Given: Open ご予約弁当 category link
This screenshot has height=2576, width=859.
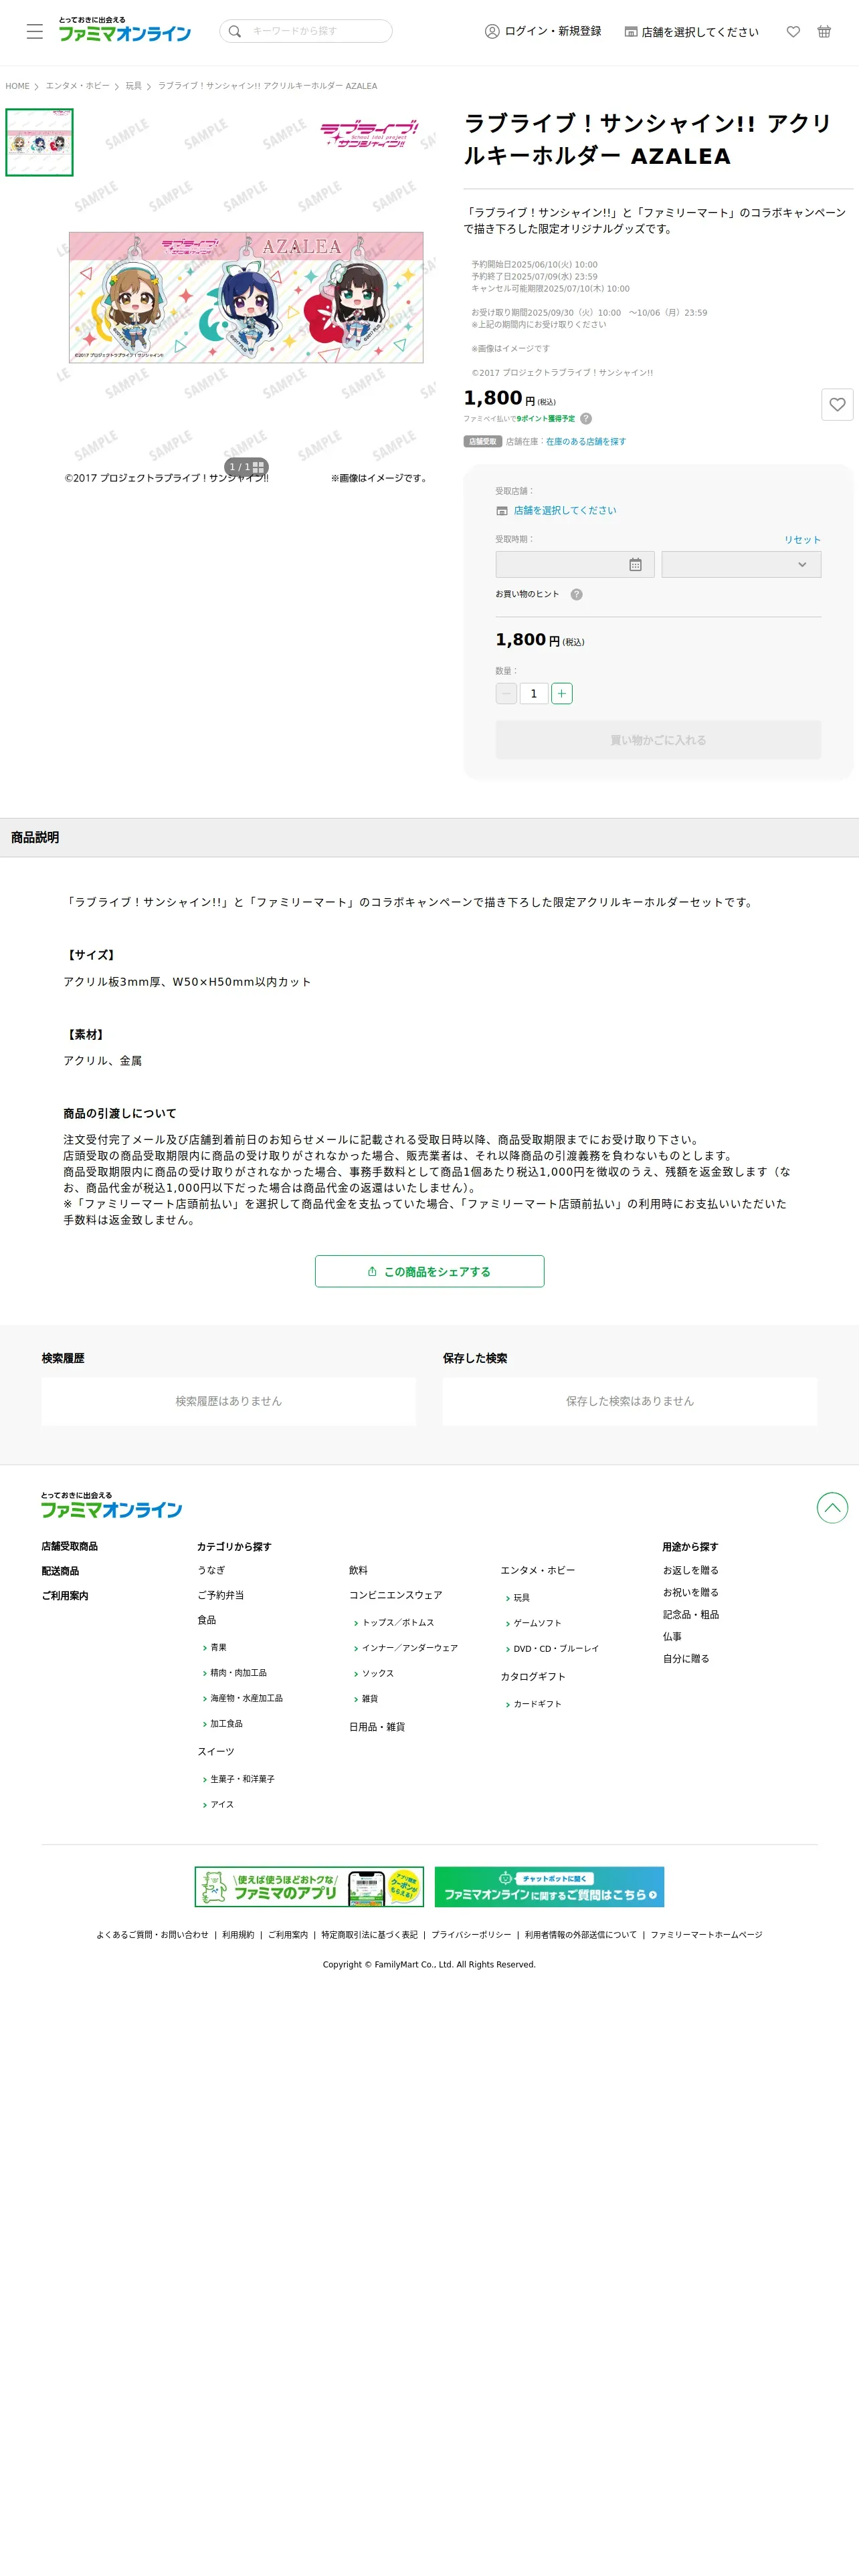Looking at the screenshot, I should [x=220, y=1595].
